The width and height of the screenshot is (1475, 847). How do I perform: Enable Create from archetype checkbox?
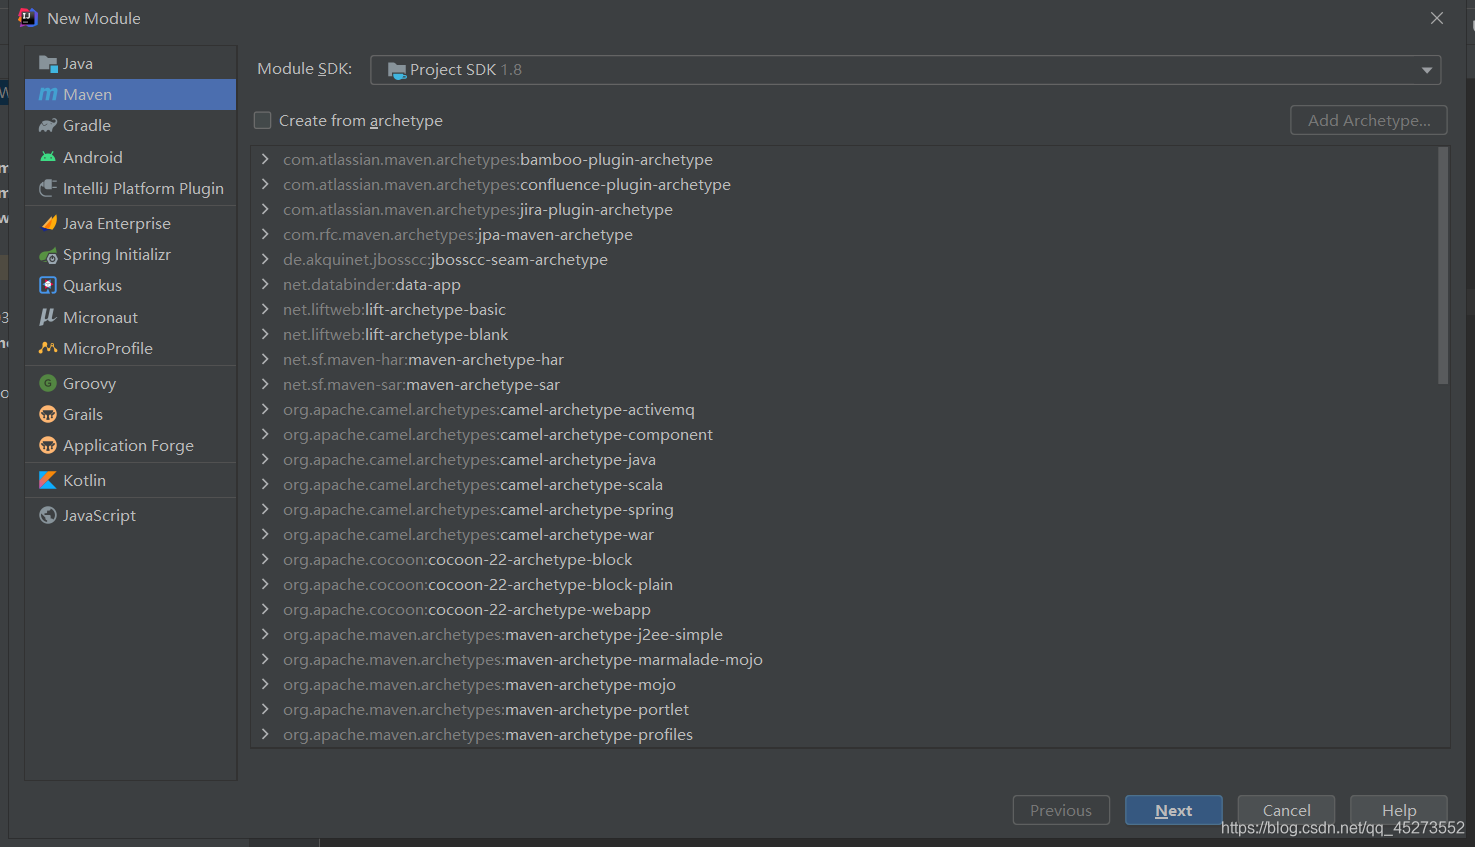[x=263, y=120]
